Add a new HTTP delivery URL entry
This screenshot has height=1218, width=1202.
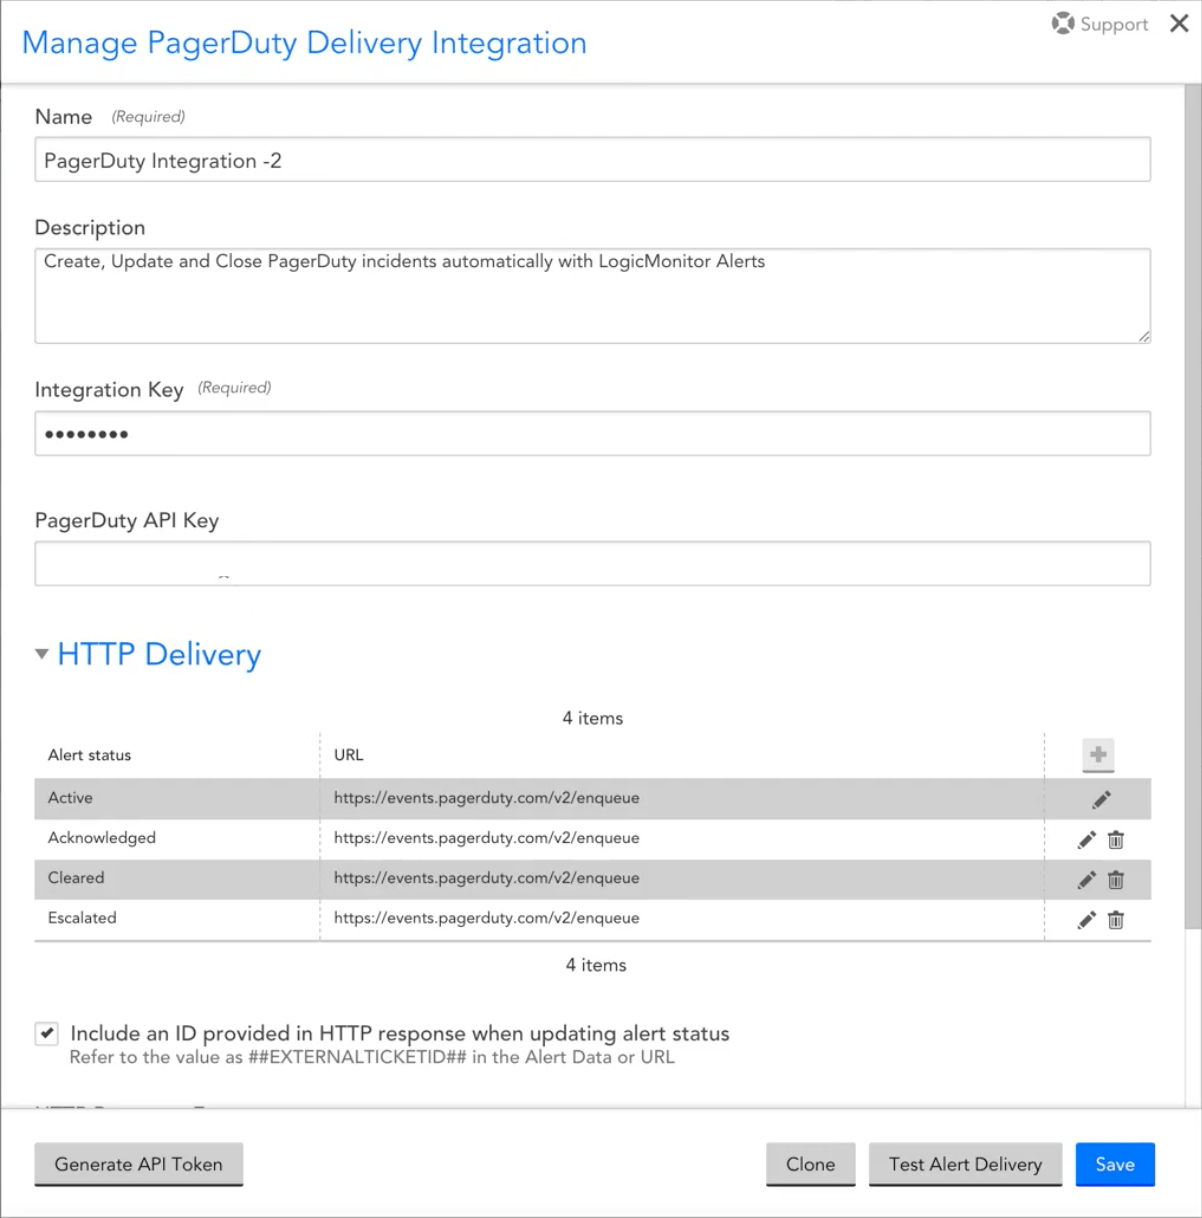click(1098, 756)
